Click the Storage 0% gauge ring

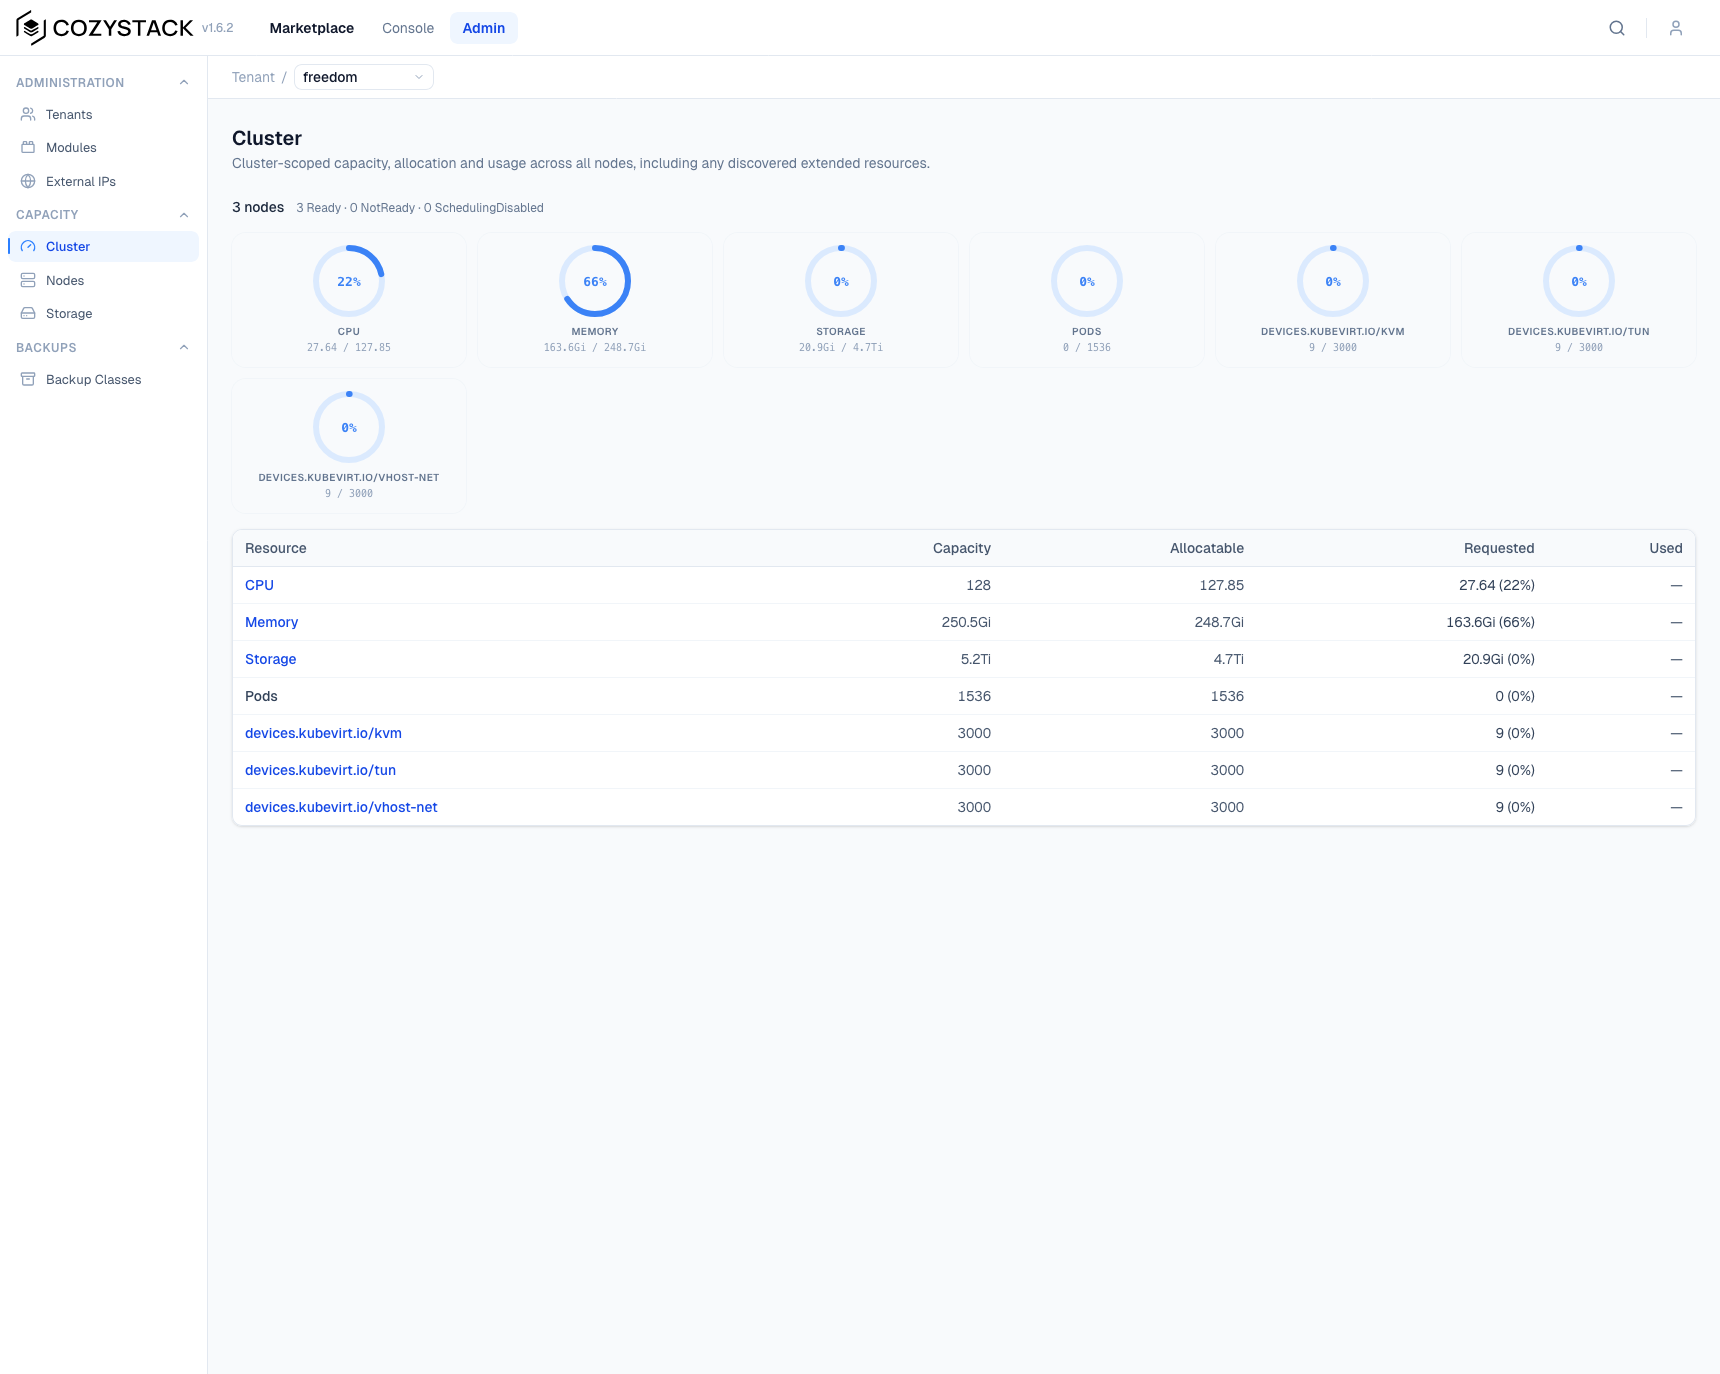pos(841,281)
